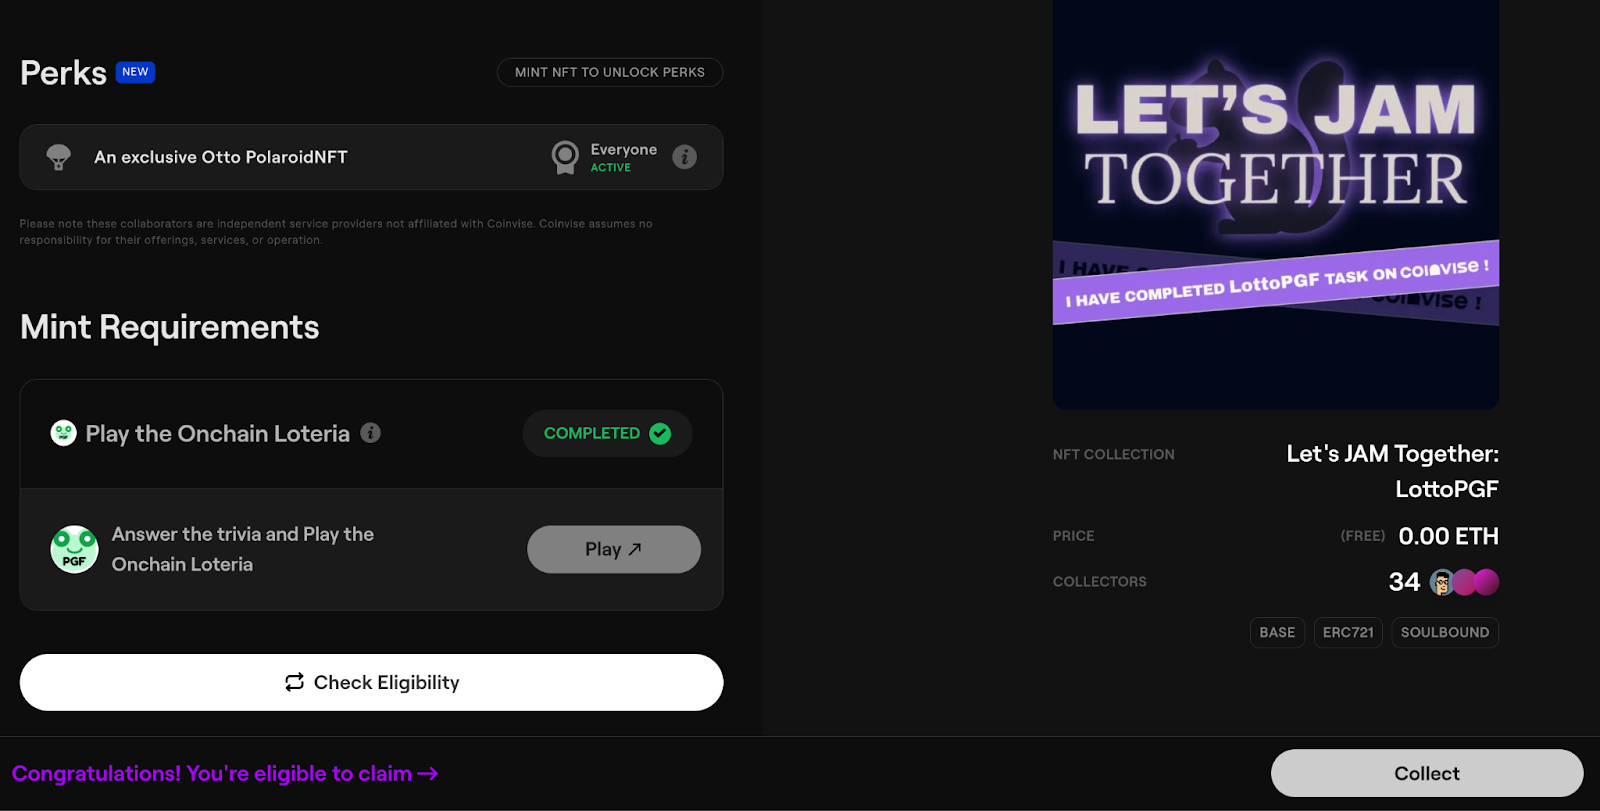Click the Check Eligibility button
This screenshot has width=1600, height=811.
point(371,682)
